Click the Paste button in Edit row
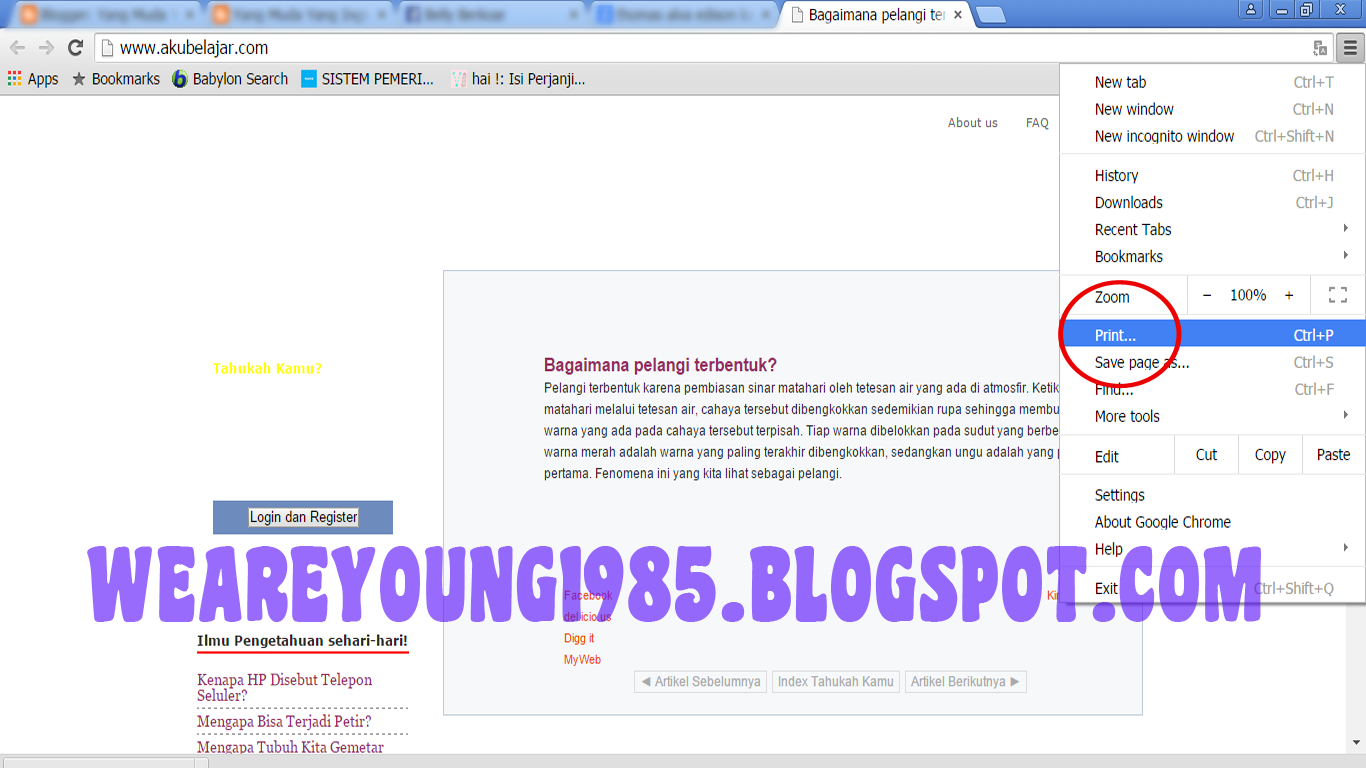 click(1334, 454)
